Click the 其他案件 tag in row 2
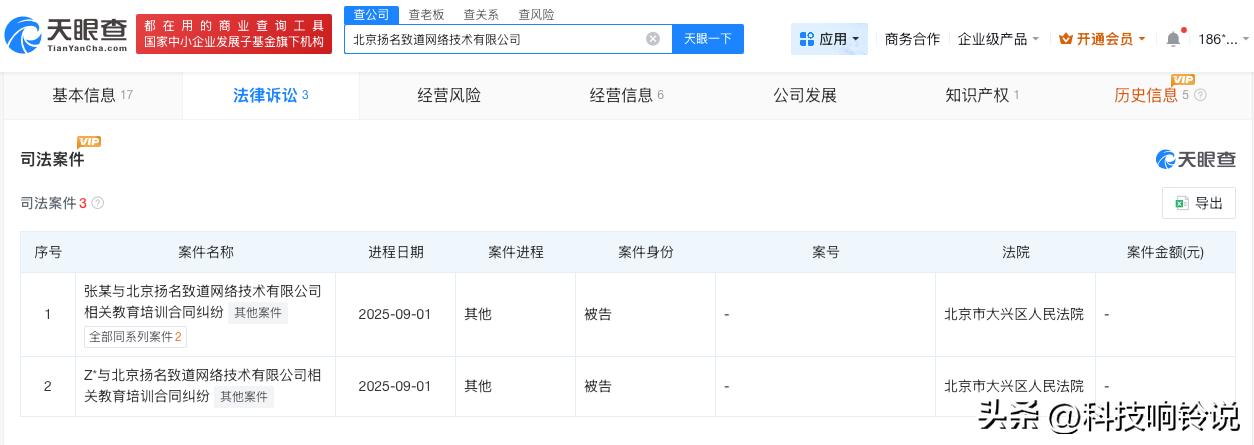This screenshot has width=1254, height=445. coord(243,397)
